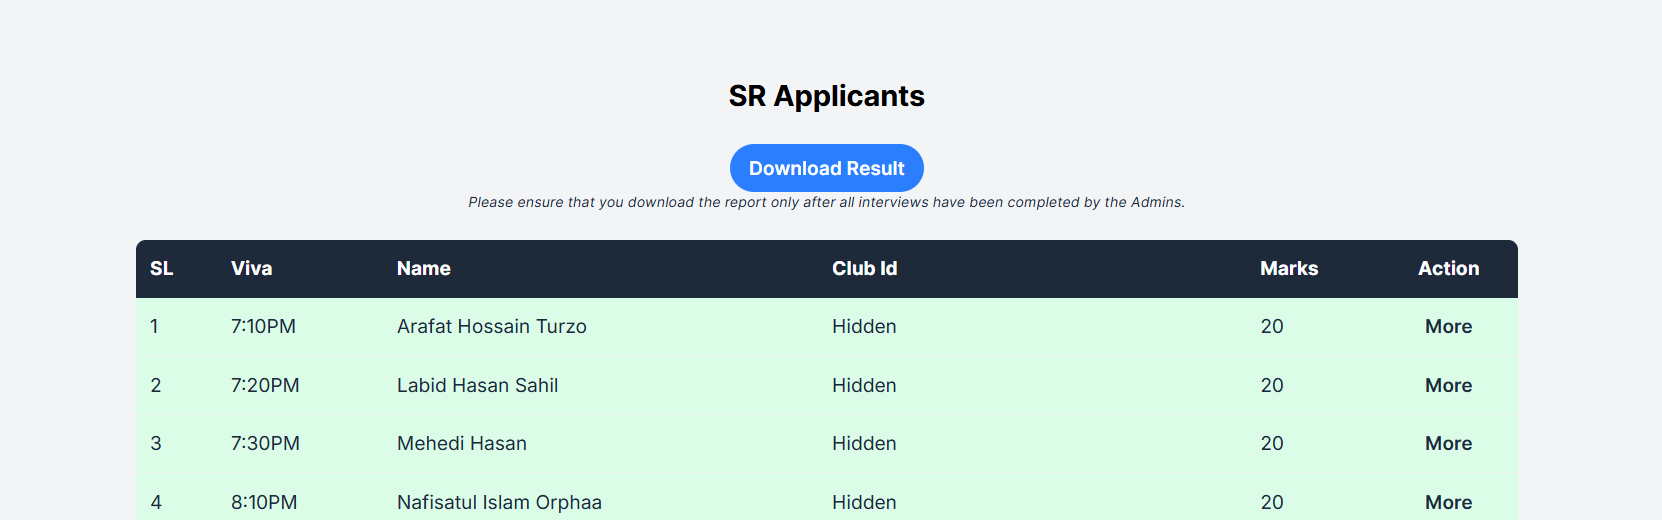The width and height of the screenshot is (1662, 520).
Task: Open More for Labid Hasan Sahil
Action: (x=1448, y=386)
